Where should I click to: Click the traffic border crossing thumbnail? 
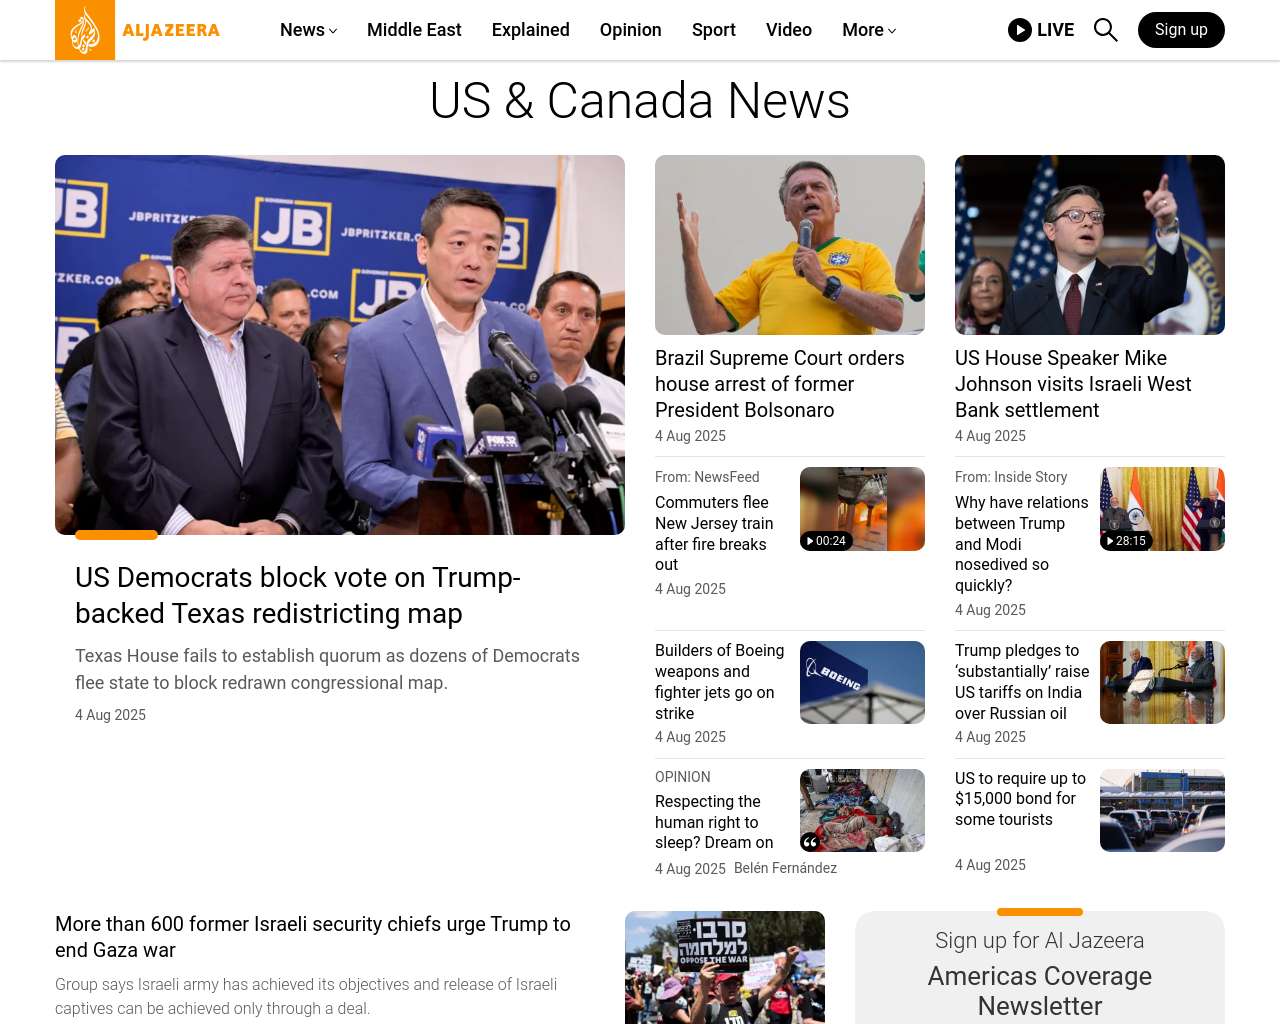pyautogui.click(x=1162, y=810)
